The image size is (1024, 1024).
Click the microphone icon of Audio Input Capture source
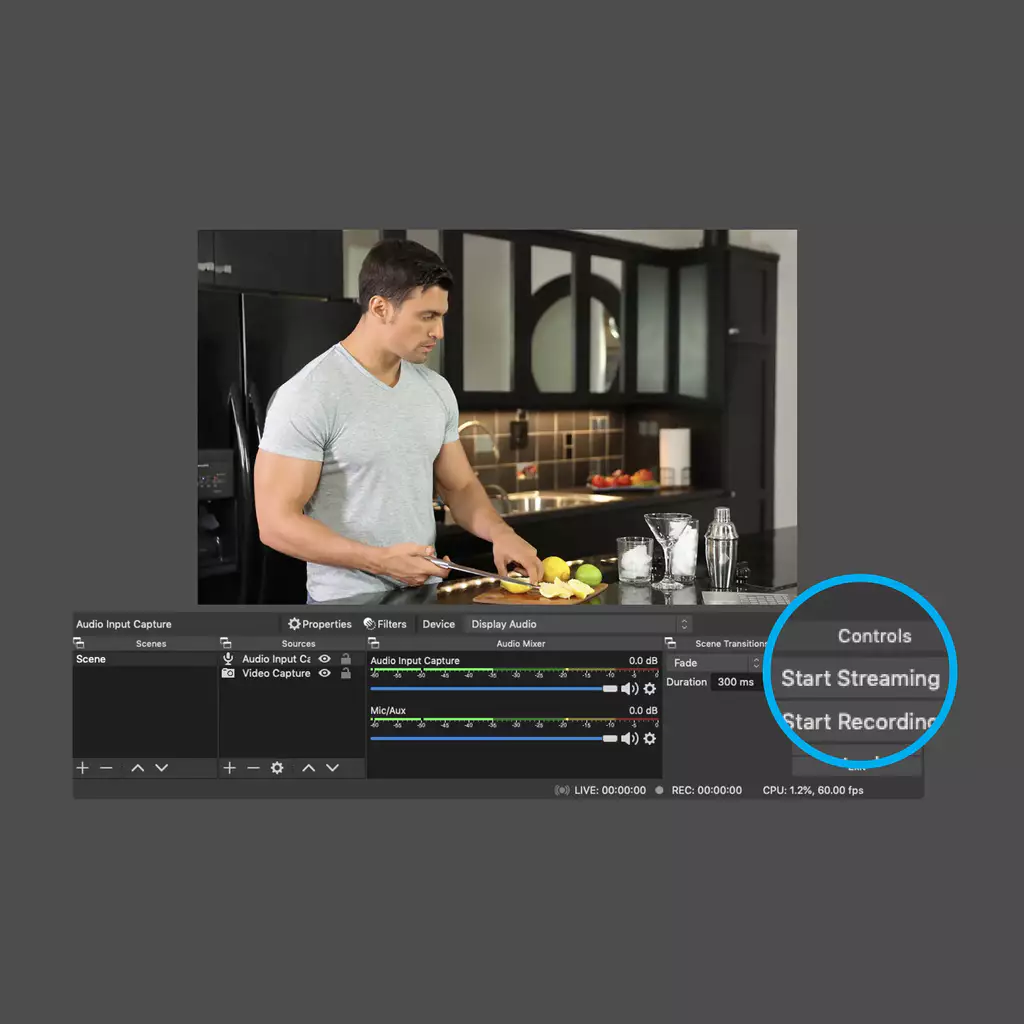point(228,659)
